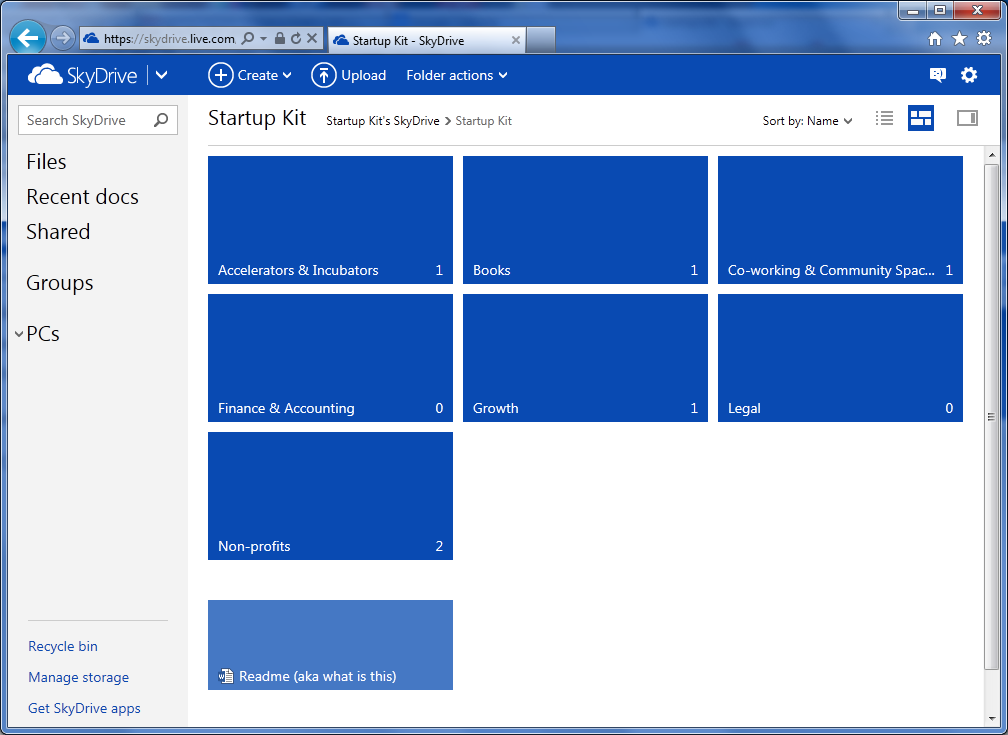Open Recent docs in sidebar
This screenshot has height=735, width=1008.
coord(82,197)
